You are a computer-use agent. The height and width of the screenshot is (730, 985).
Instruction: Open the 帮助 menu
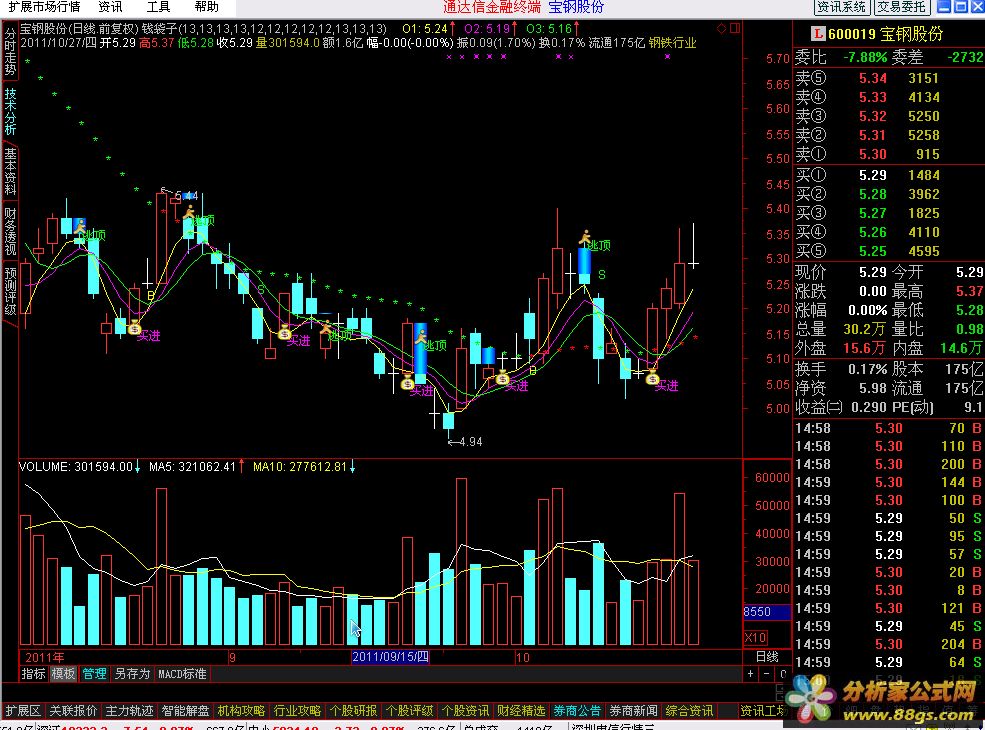[207, 7]
